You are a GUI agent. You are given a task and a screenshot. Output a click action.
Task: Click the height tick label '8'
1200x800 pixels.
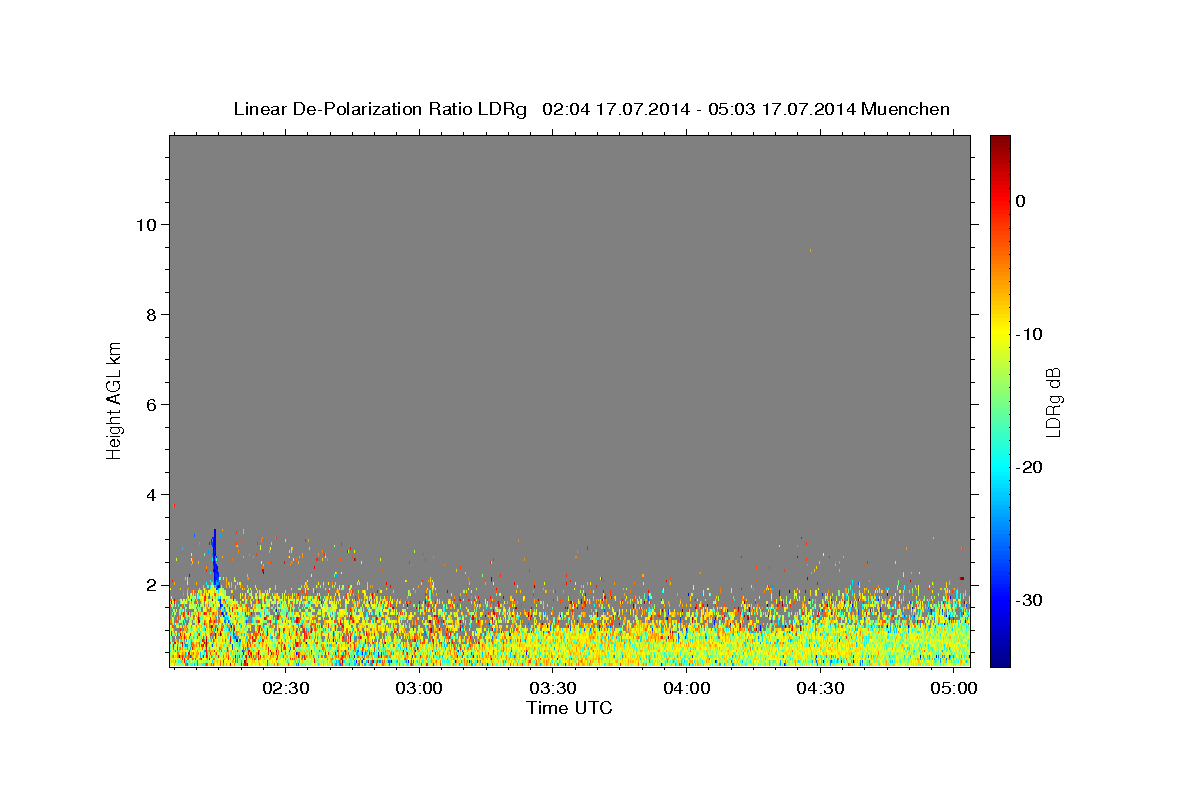click(x=150, y=314)
